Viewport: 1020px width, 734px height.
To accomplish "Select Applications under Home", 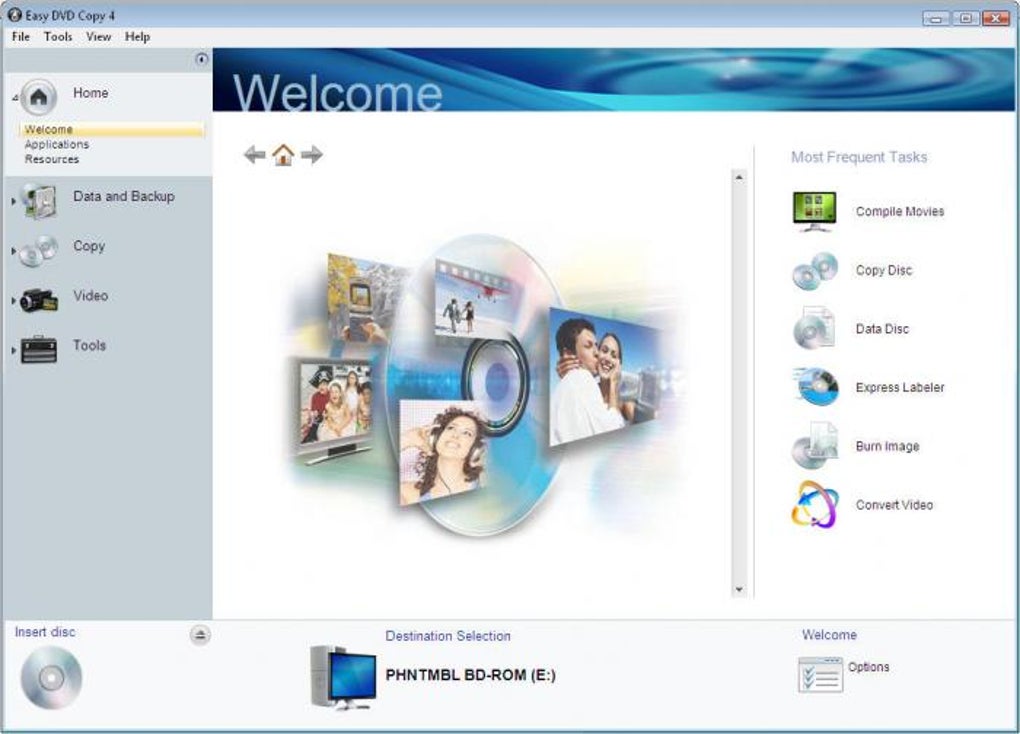I will [57, 144].
